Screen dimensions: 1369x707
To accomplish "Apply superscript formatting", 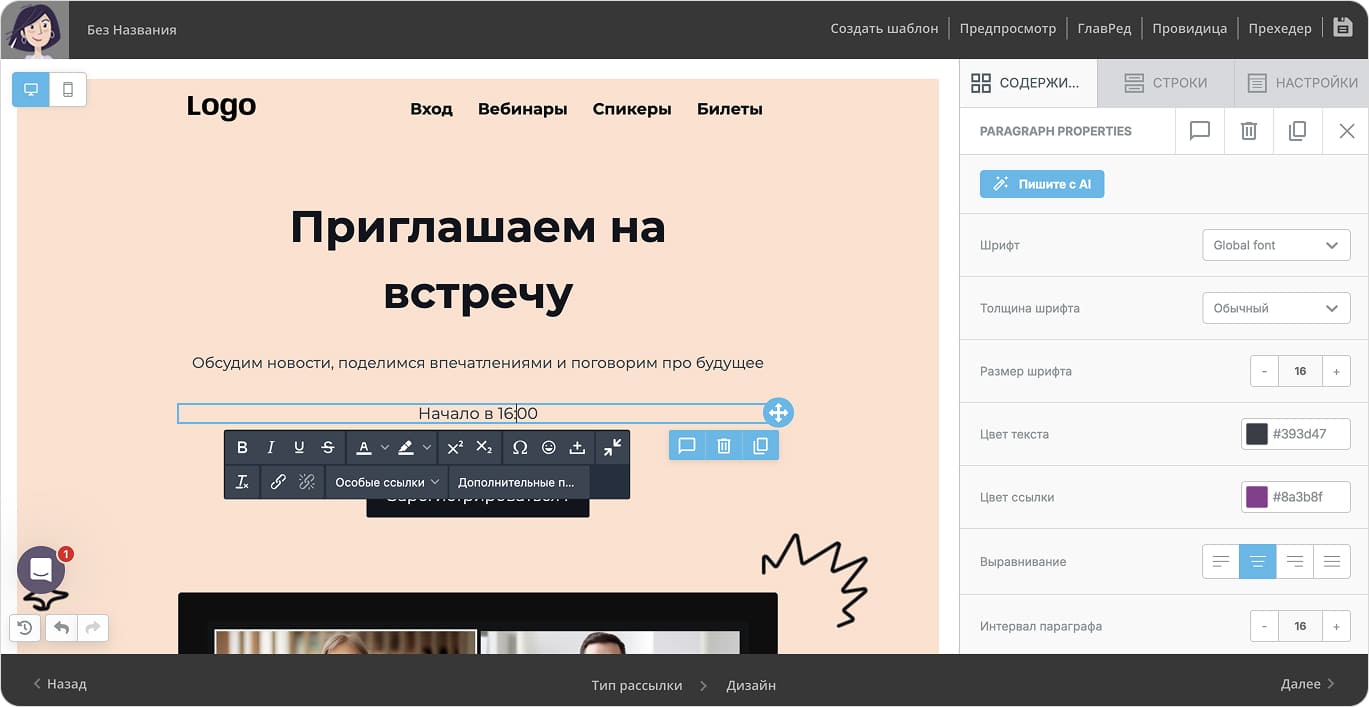I will tap(454, 447).
